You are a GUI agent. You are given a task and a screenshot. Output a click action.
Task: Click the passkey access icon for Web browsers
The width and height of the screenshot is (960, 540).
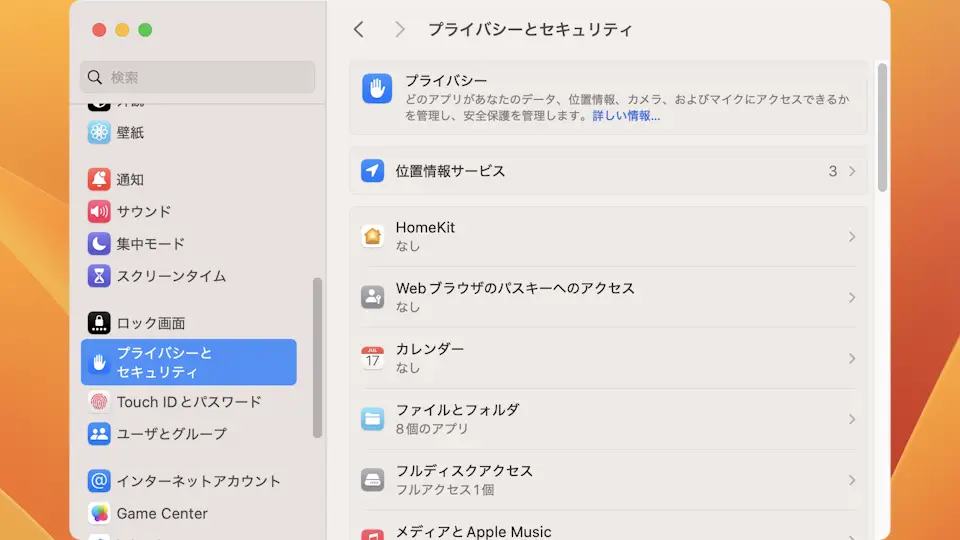[373, 297]
